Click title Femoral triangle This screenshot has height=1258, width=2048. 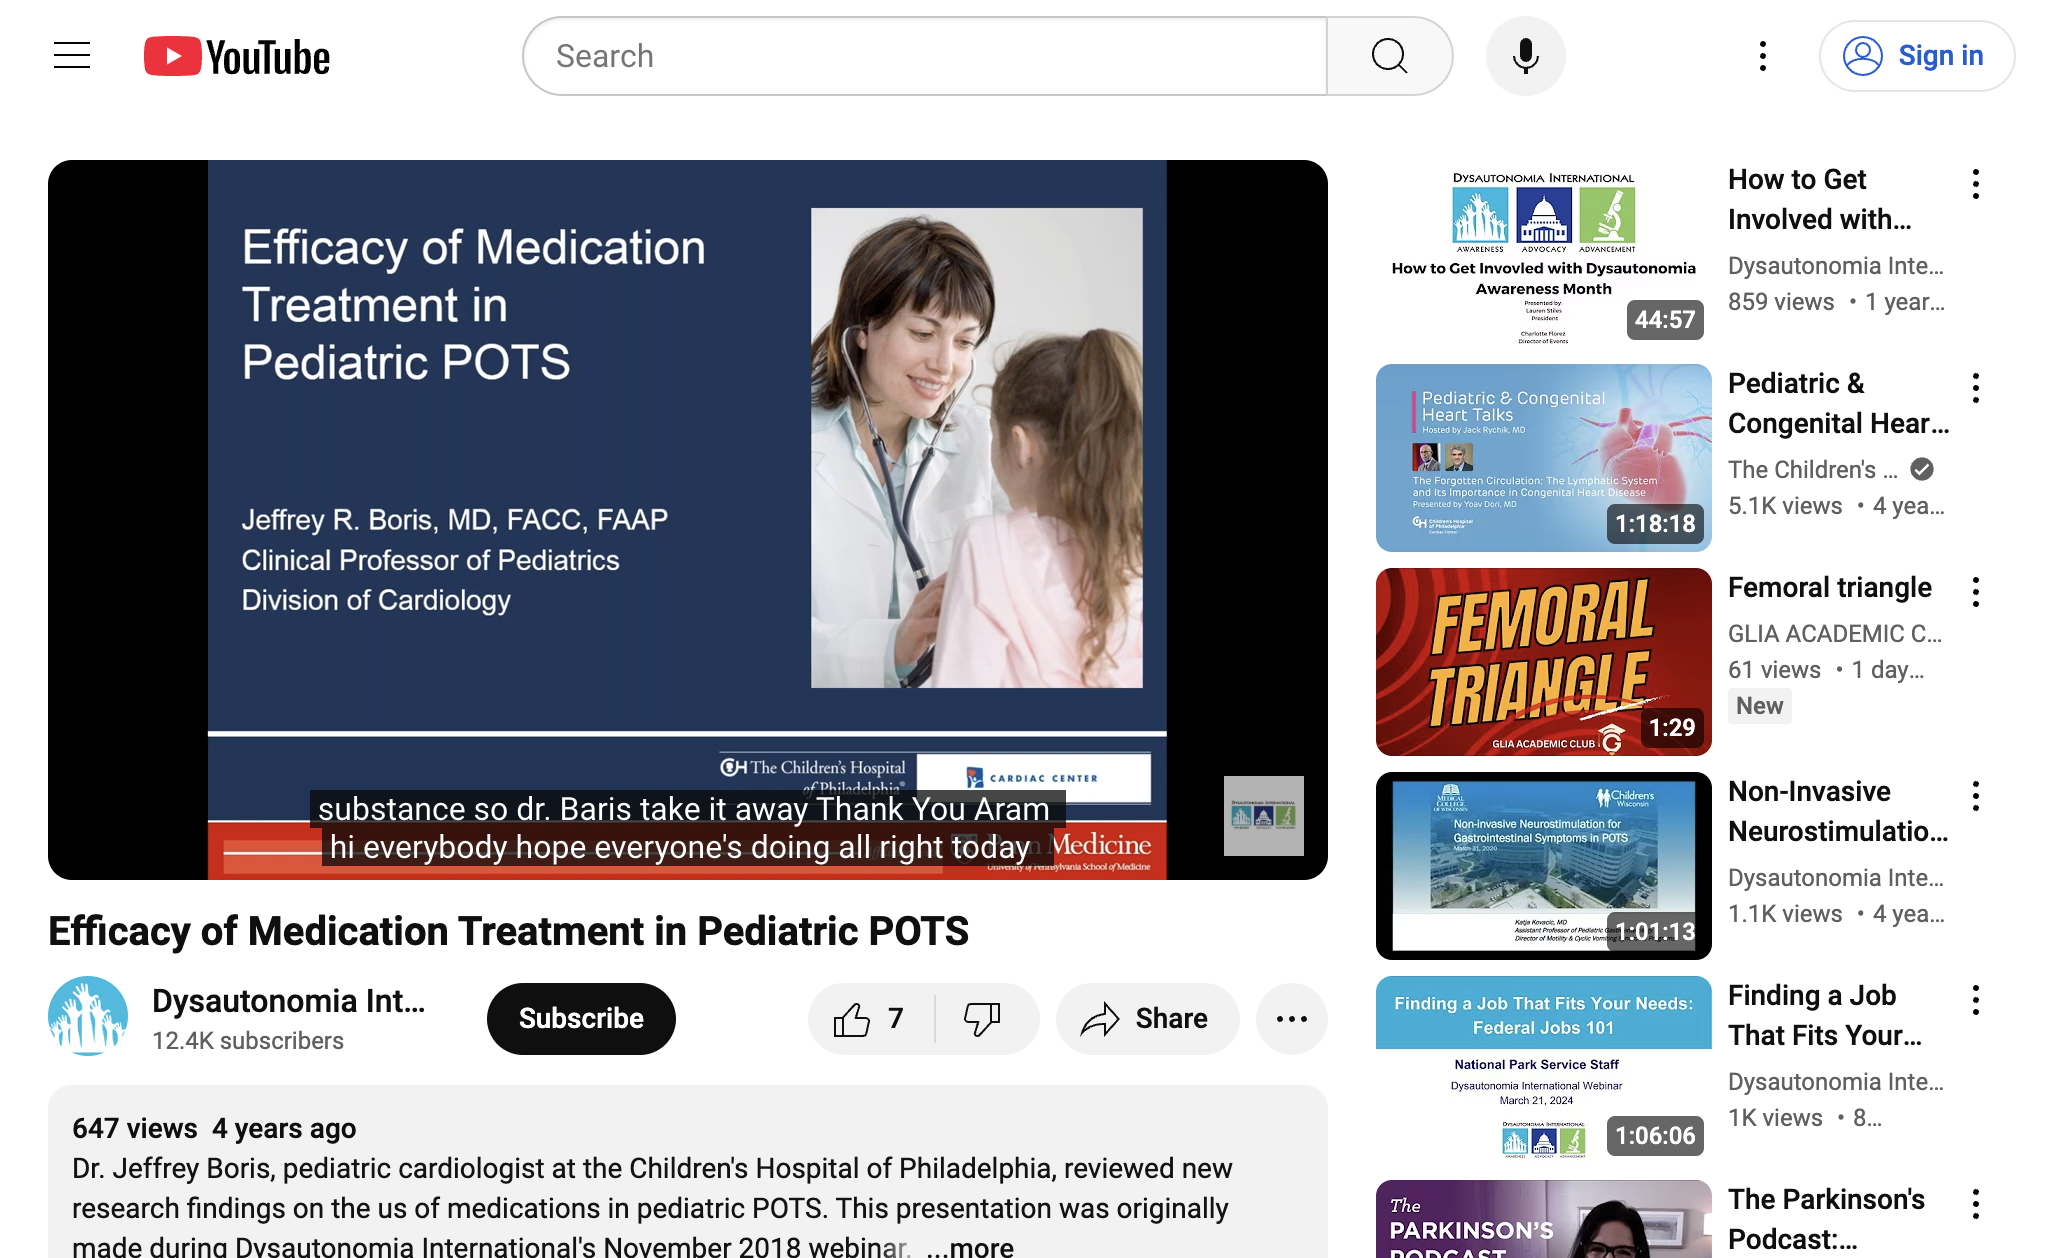1830,588
